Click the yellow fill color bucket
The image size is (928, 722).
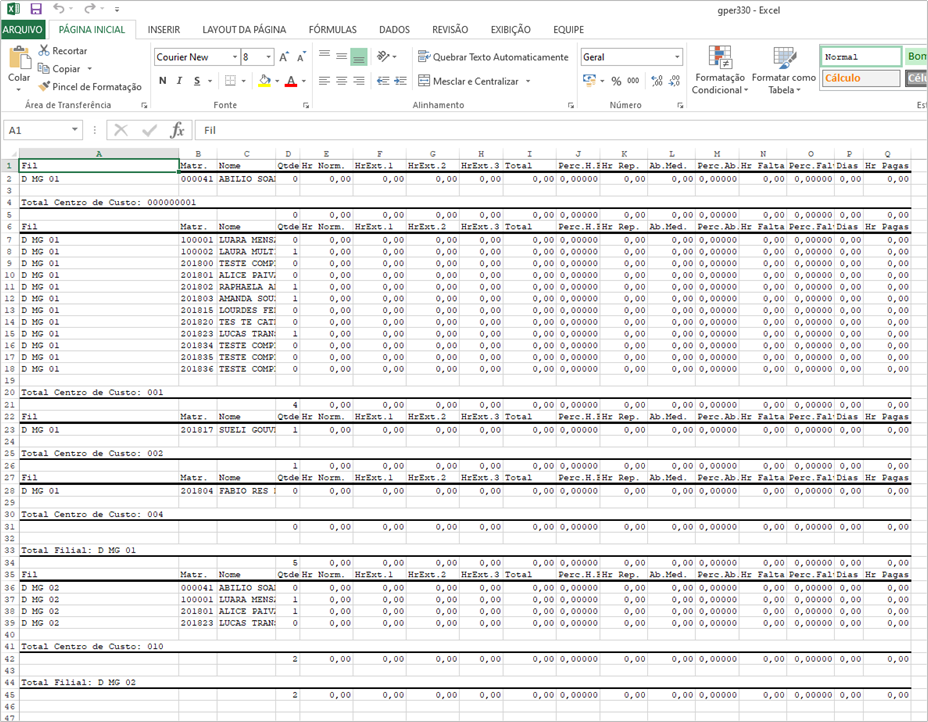pos(265,80)
